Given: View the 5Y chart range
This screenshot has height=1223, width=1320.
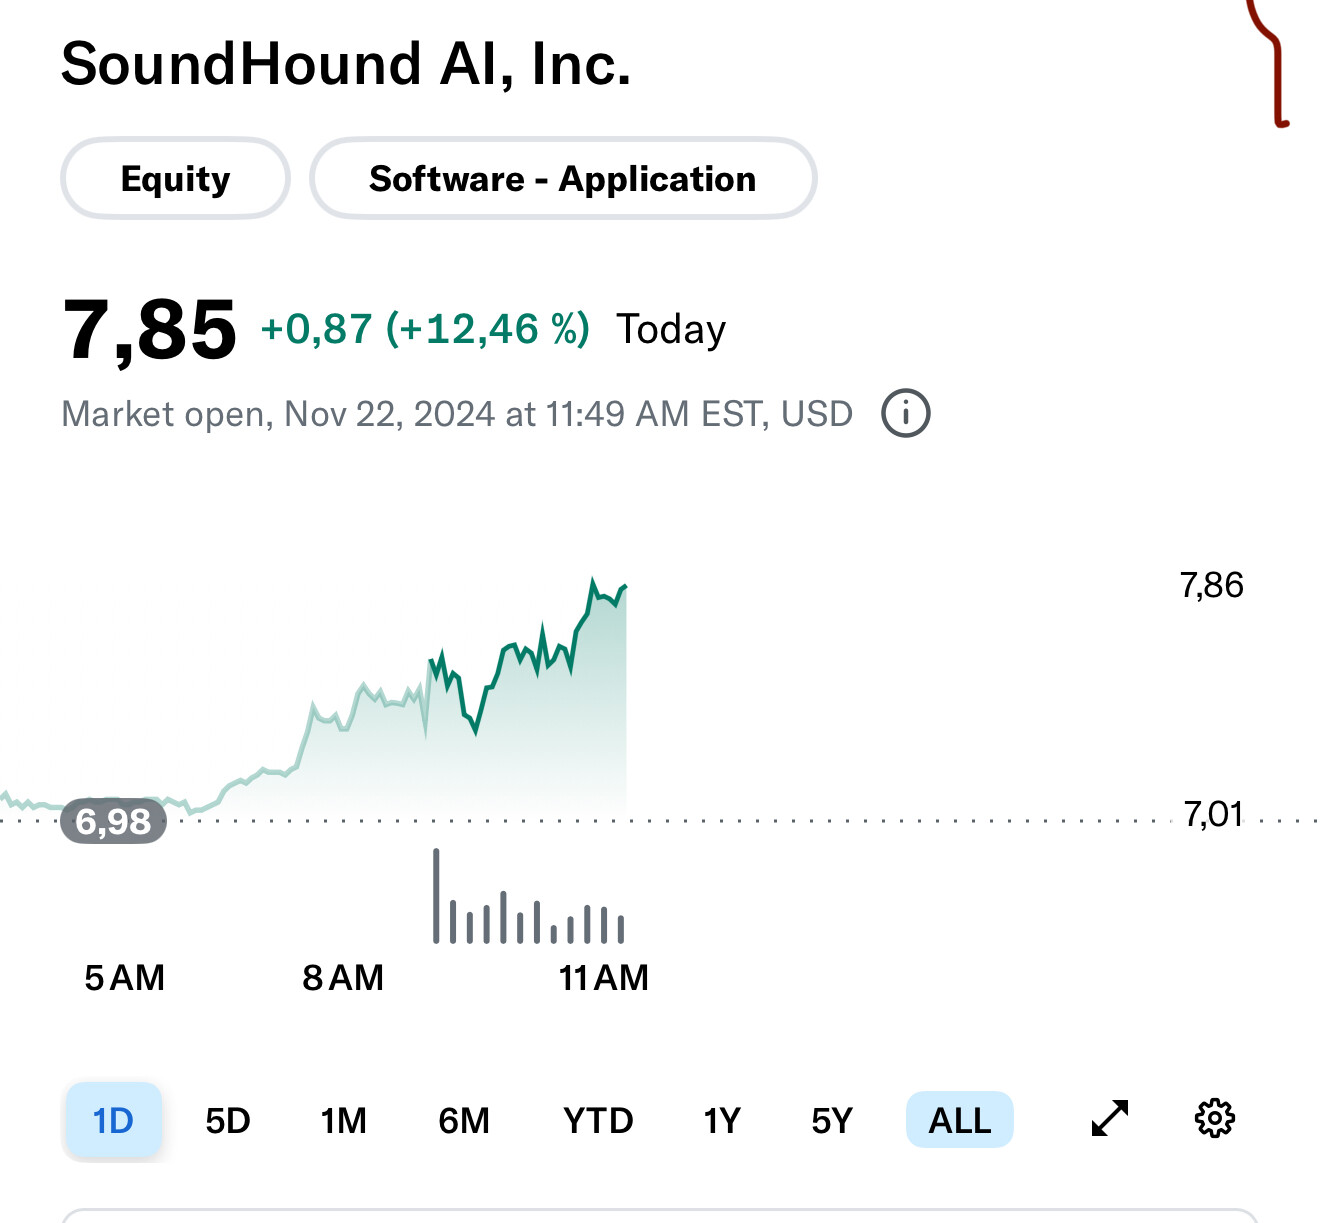Looking at the screenshot, I should coord(832,1120).
